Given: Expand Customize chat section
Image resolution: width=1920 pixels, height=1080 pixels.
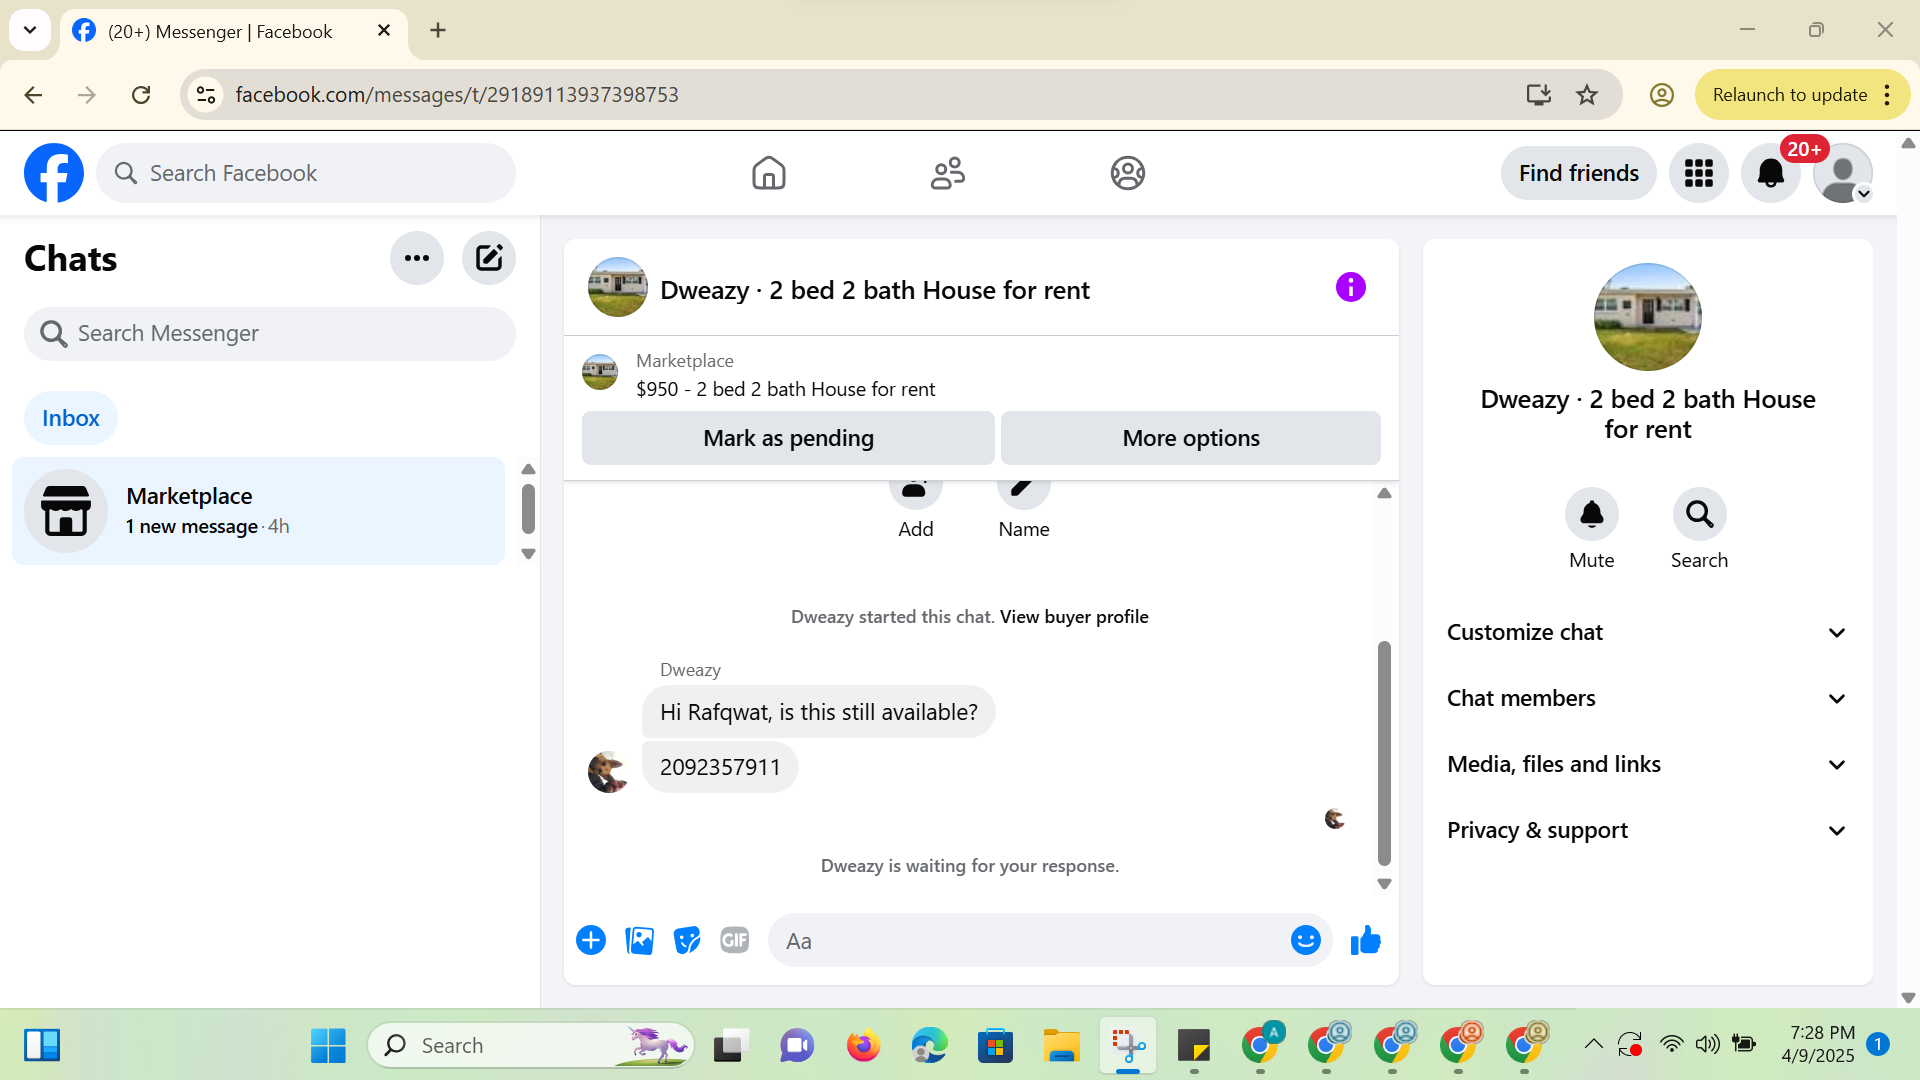Looking at the screenshot, I should (1647, 633).
